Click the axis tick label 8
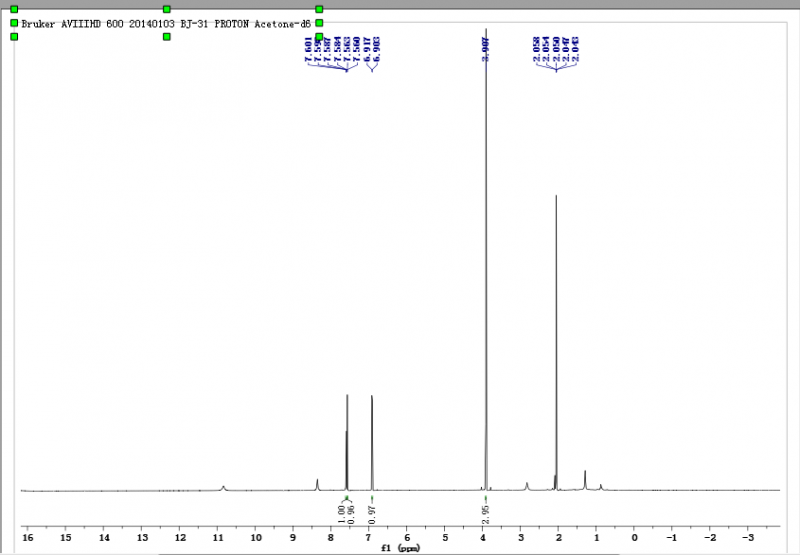This screenshot has width=800, height=555. pos(331,537)
